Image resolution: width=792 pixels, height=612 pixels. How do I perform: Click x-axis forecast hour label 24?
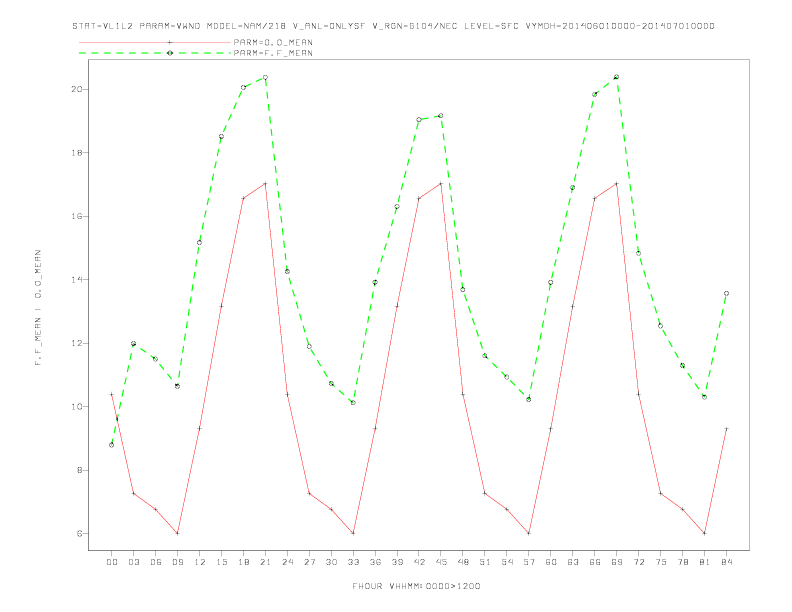click(x=287, y=562)
